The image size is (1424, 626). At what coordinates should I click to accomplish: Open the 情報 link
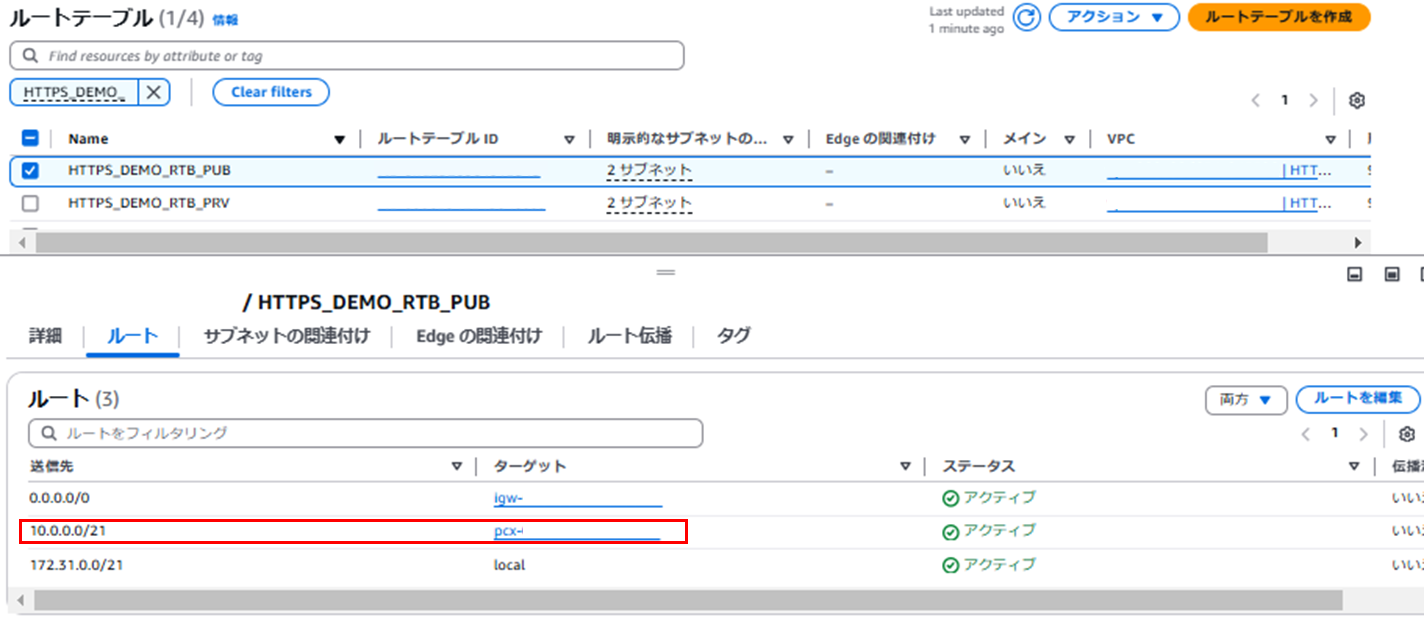(225, 20)
